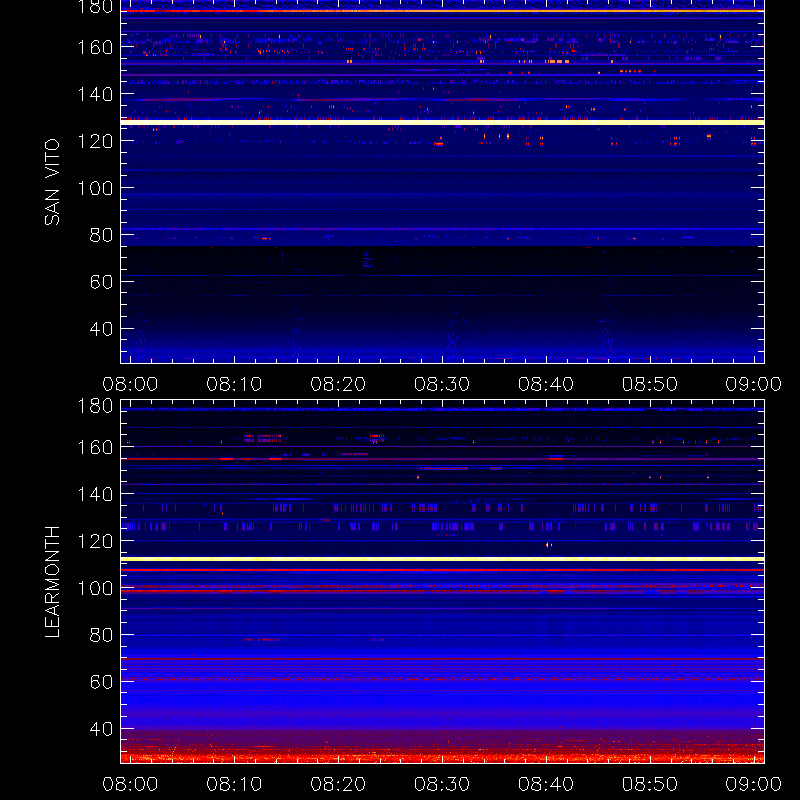This screenshot has width=800, height=800.
Task: Click the 08:00 time label under SAN VITO plot
Action: pos(130,384)
